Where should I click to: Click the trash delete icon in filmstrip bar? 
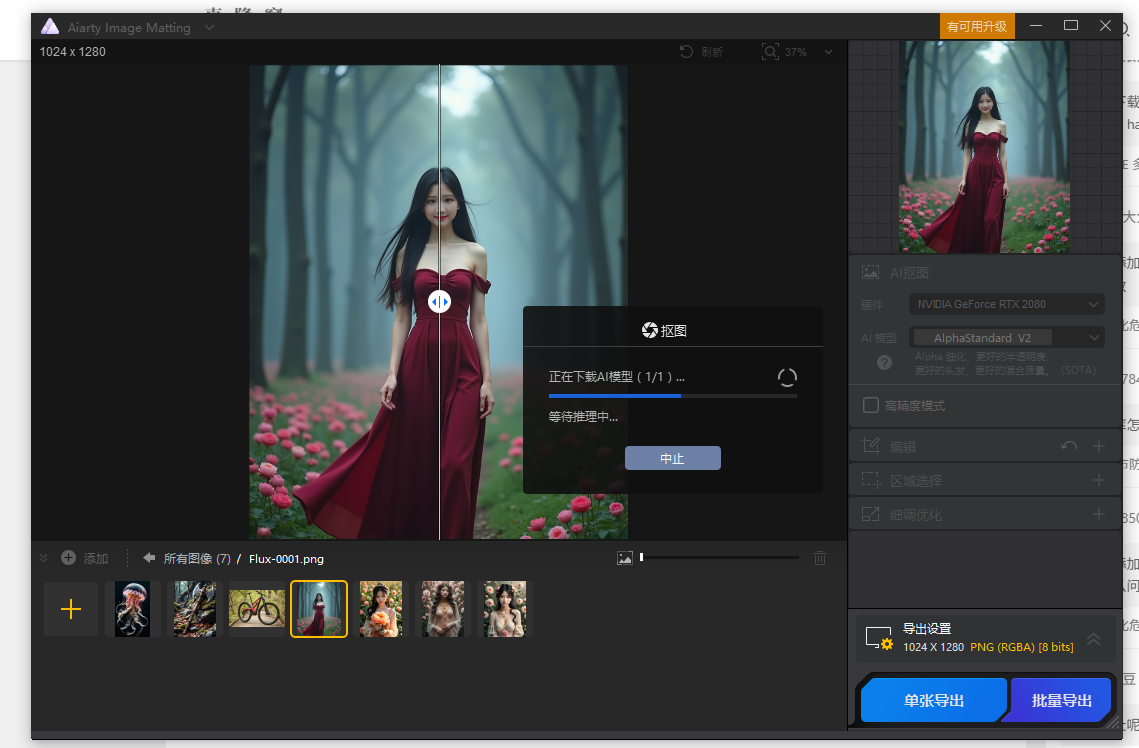(x=820, y=558)
